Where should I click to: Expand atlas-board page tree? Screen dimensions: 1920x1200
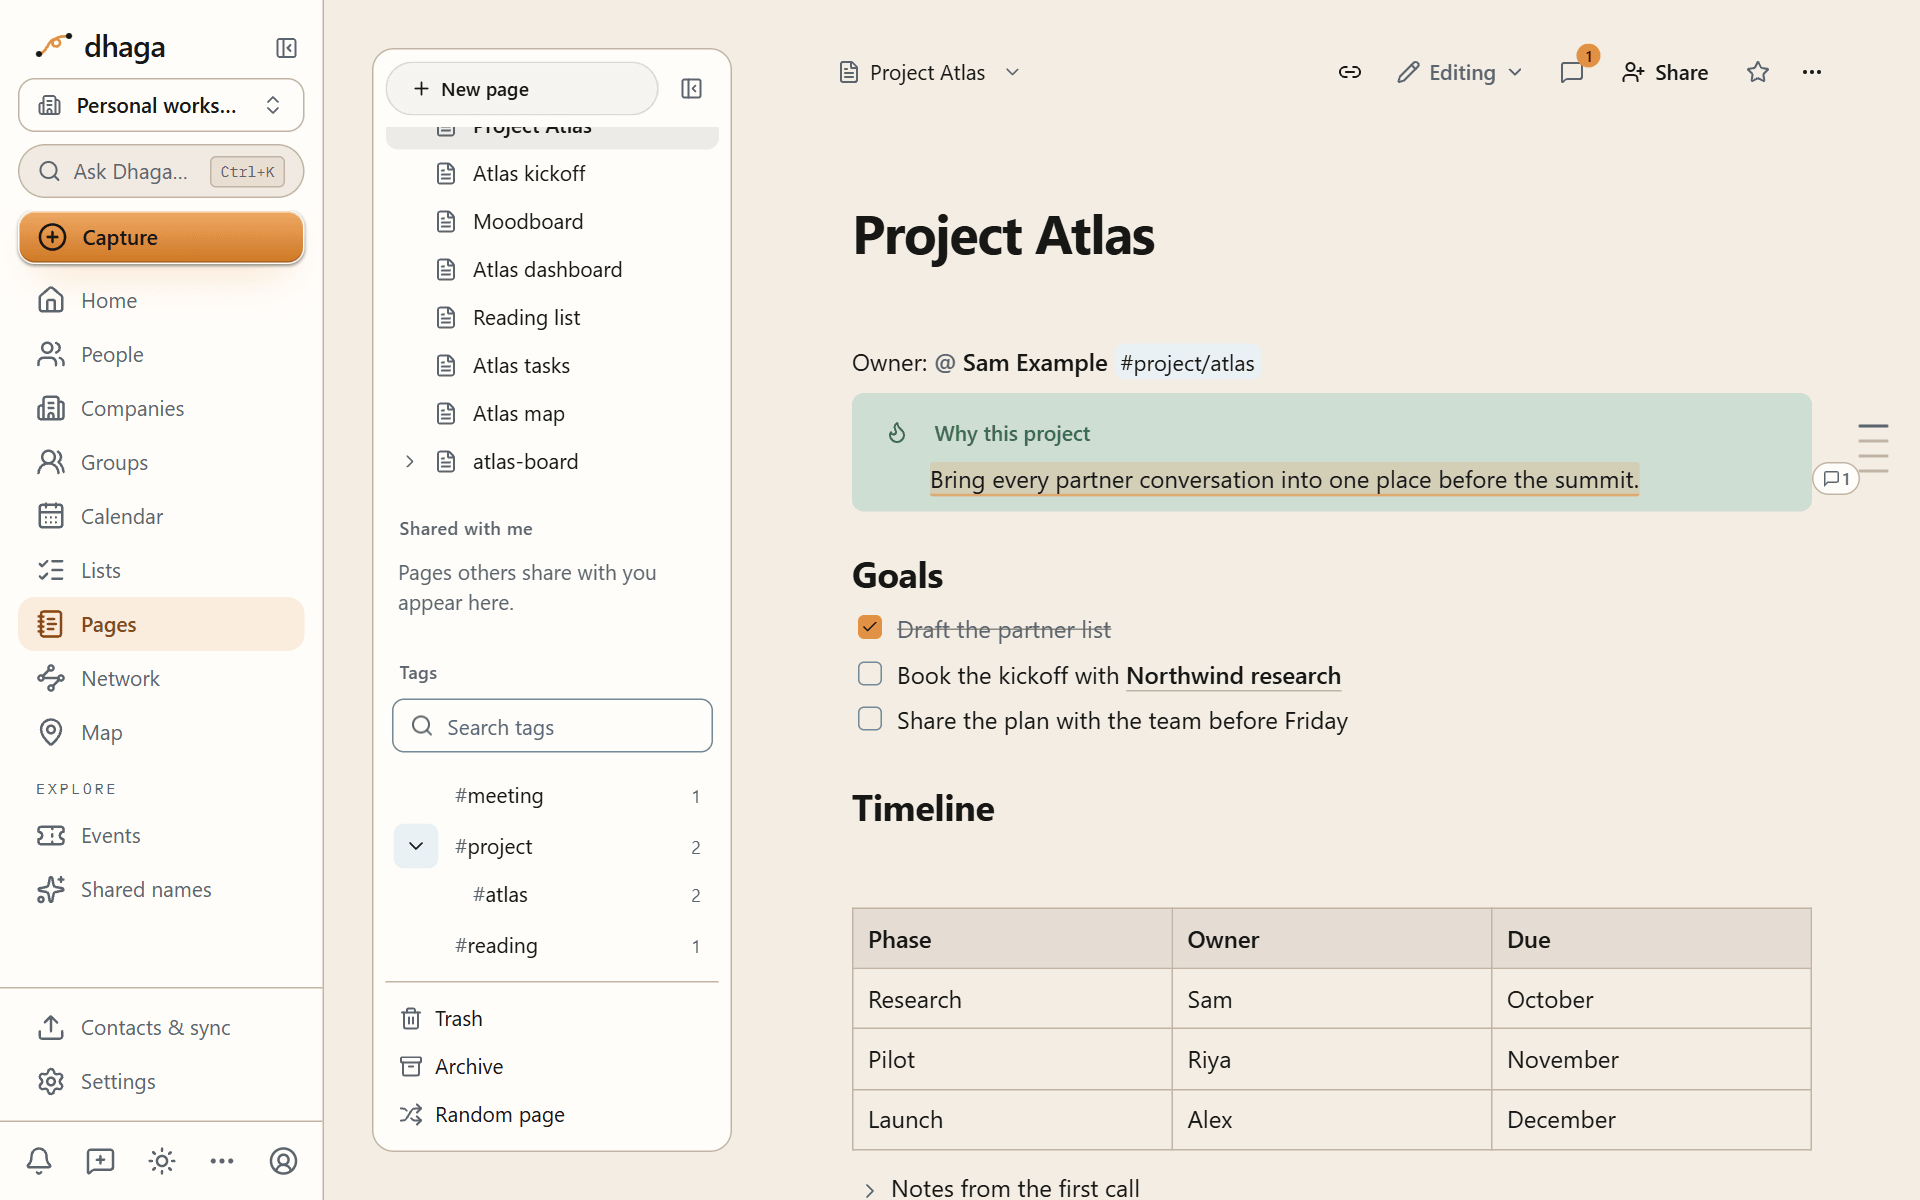coord(409,461)
